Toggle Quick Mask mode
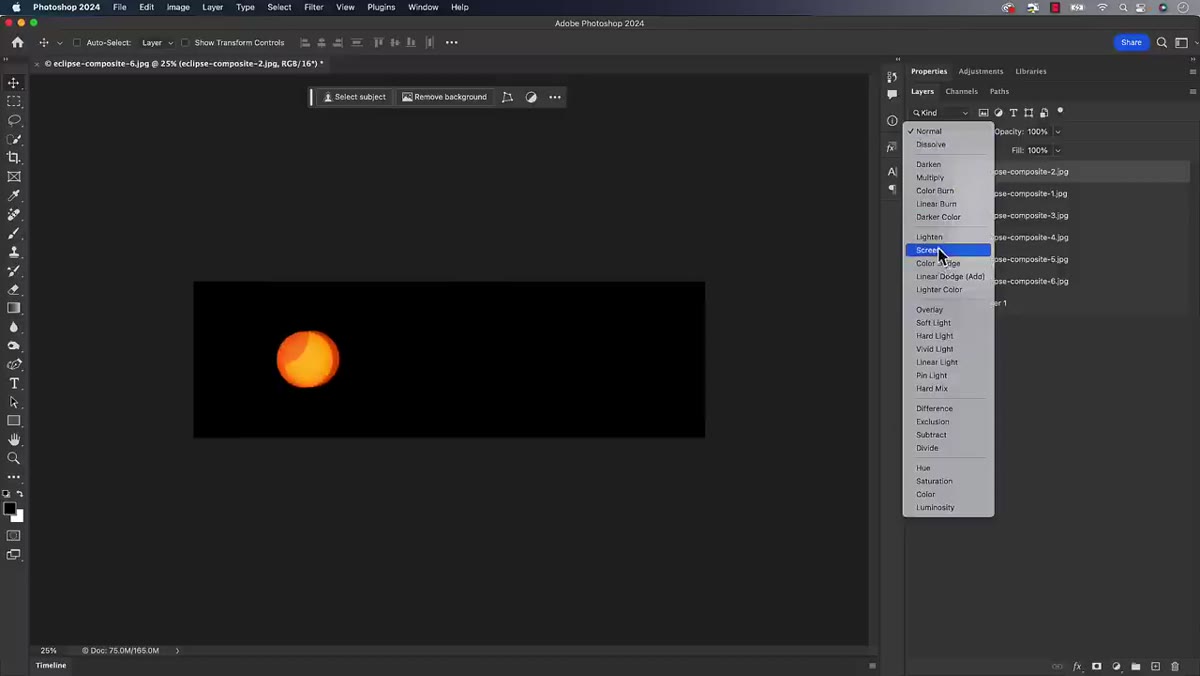1200x676 pixels. [x=14, y=536]
